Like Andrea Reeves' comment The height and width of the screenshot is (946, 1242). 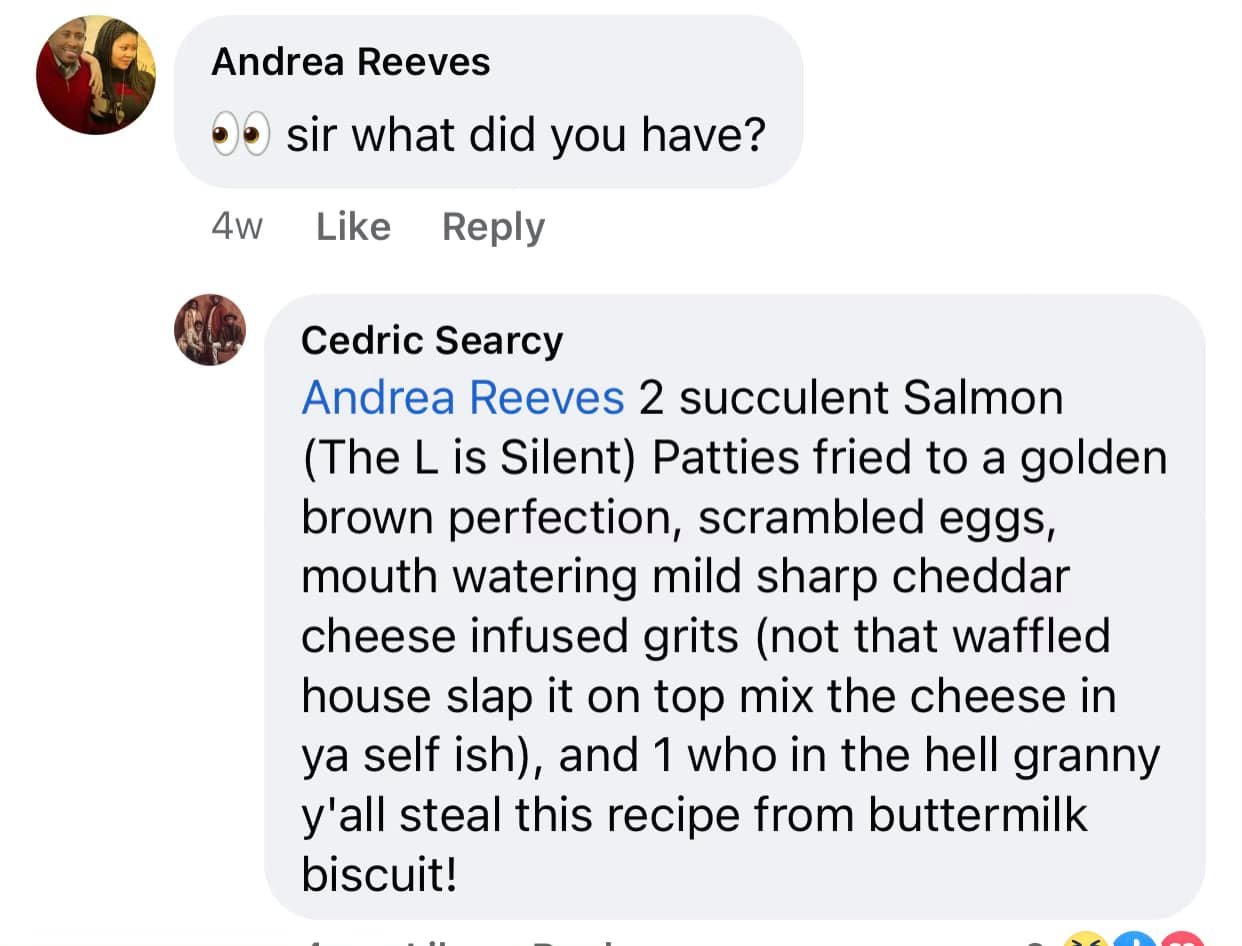tap(353, 227)
